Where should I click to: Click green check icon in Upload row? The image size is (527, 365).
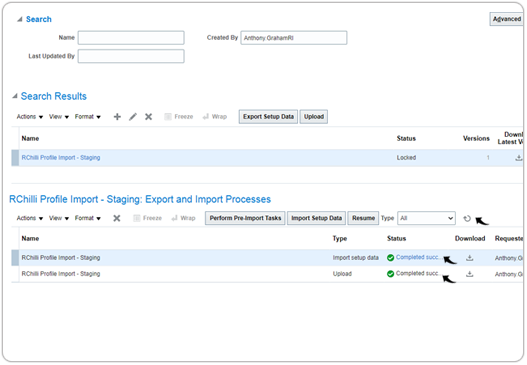point(390,274)
